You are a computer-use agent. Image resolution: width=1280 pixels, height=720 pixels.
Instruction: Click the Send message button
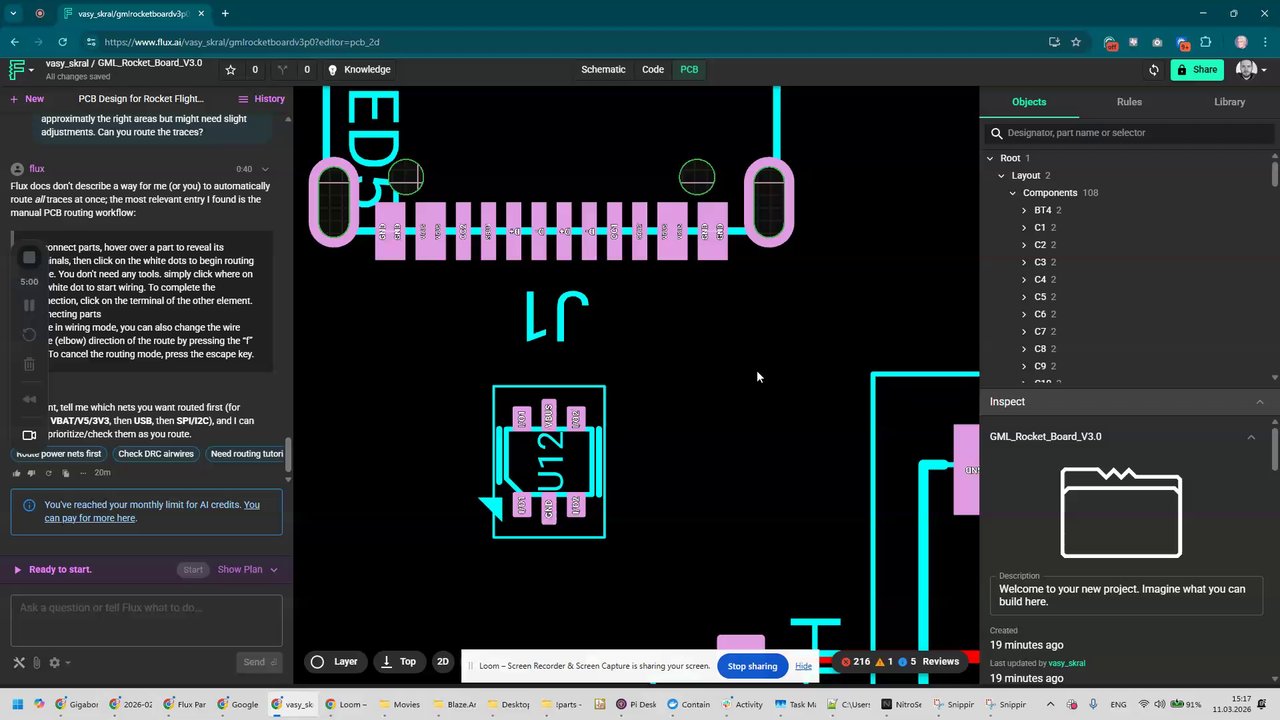point(259,662)
